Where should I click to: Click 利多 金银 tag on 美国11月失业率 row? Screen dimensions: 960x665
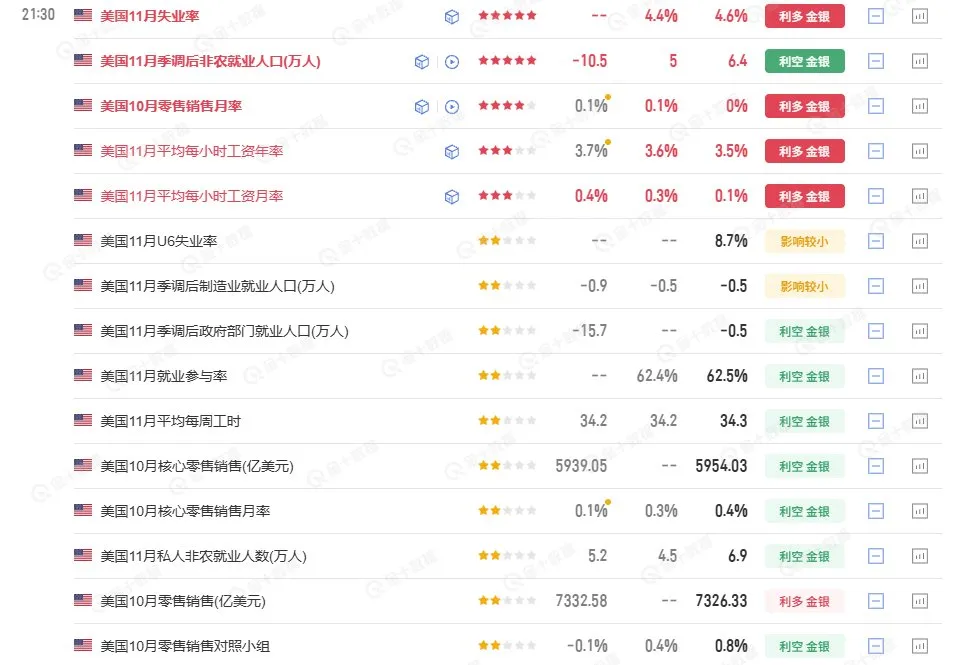click(804, 16)
